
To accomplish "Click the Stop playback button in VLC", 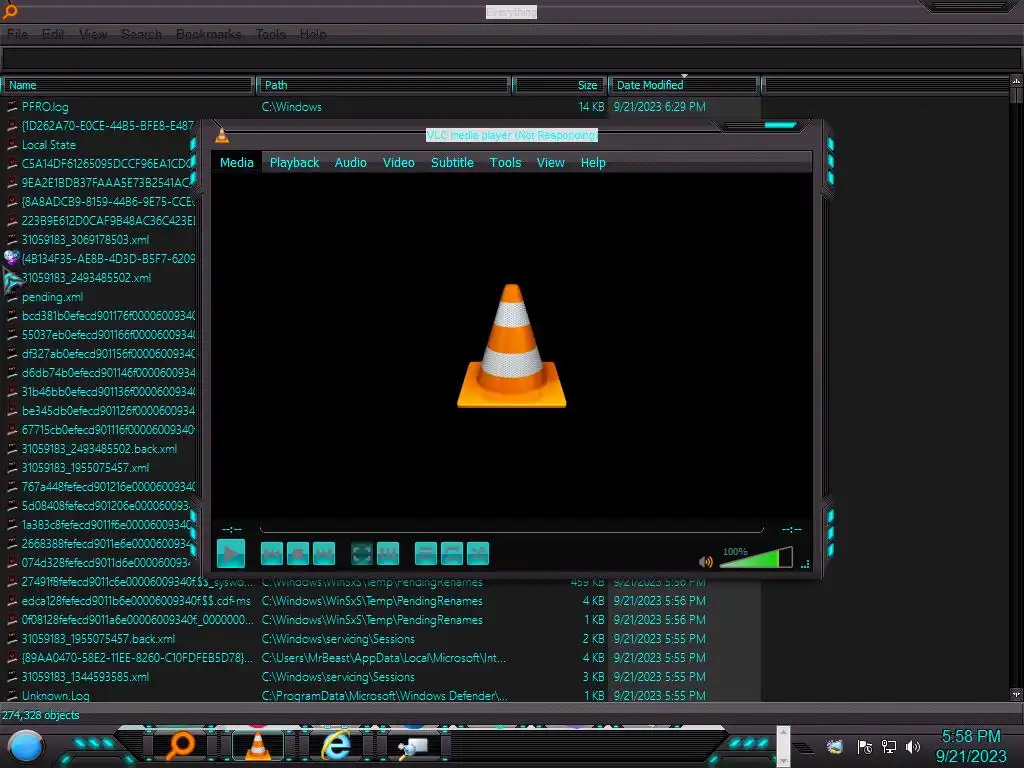I will [298, 554].
